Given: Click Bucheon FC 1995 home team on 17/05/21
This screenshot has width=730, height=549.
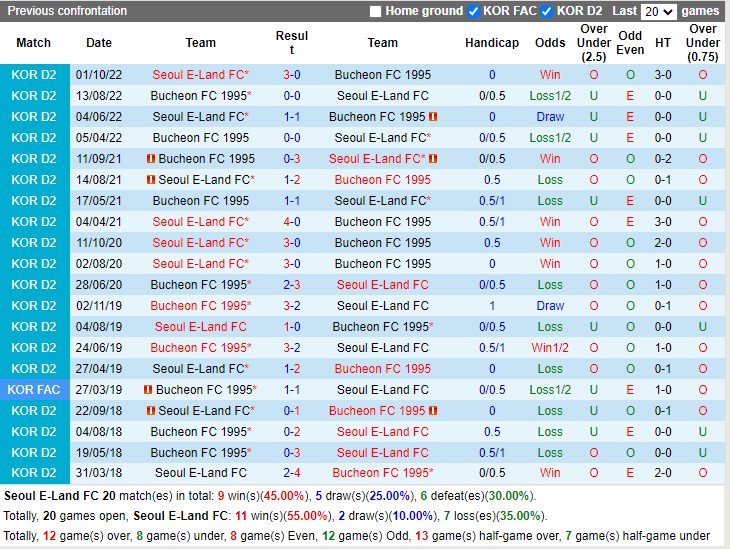Looking at the screenshot, I should (201, 201).
